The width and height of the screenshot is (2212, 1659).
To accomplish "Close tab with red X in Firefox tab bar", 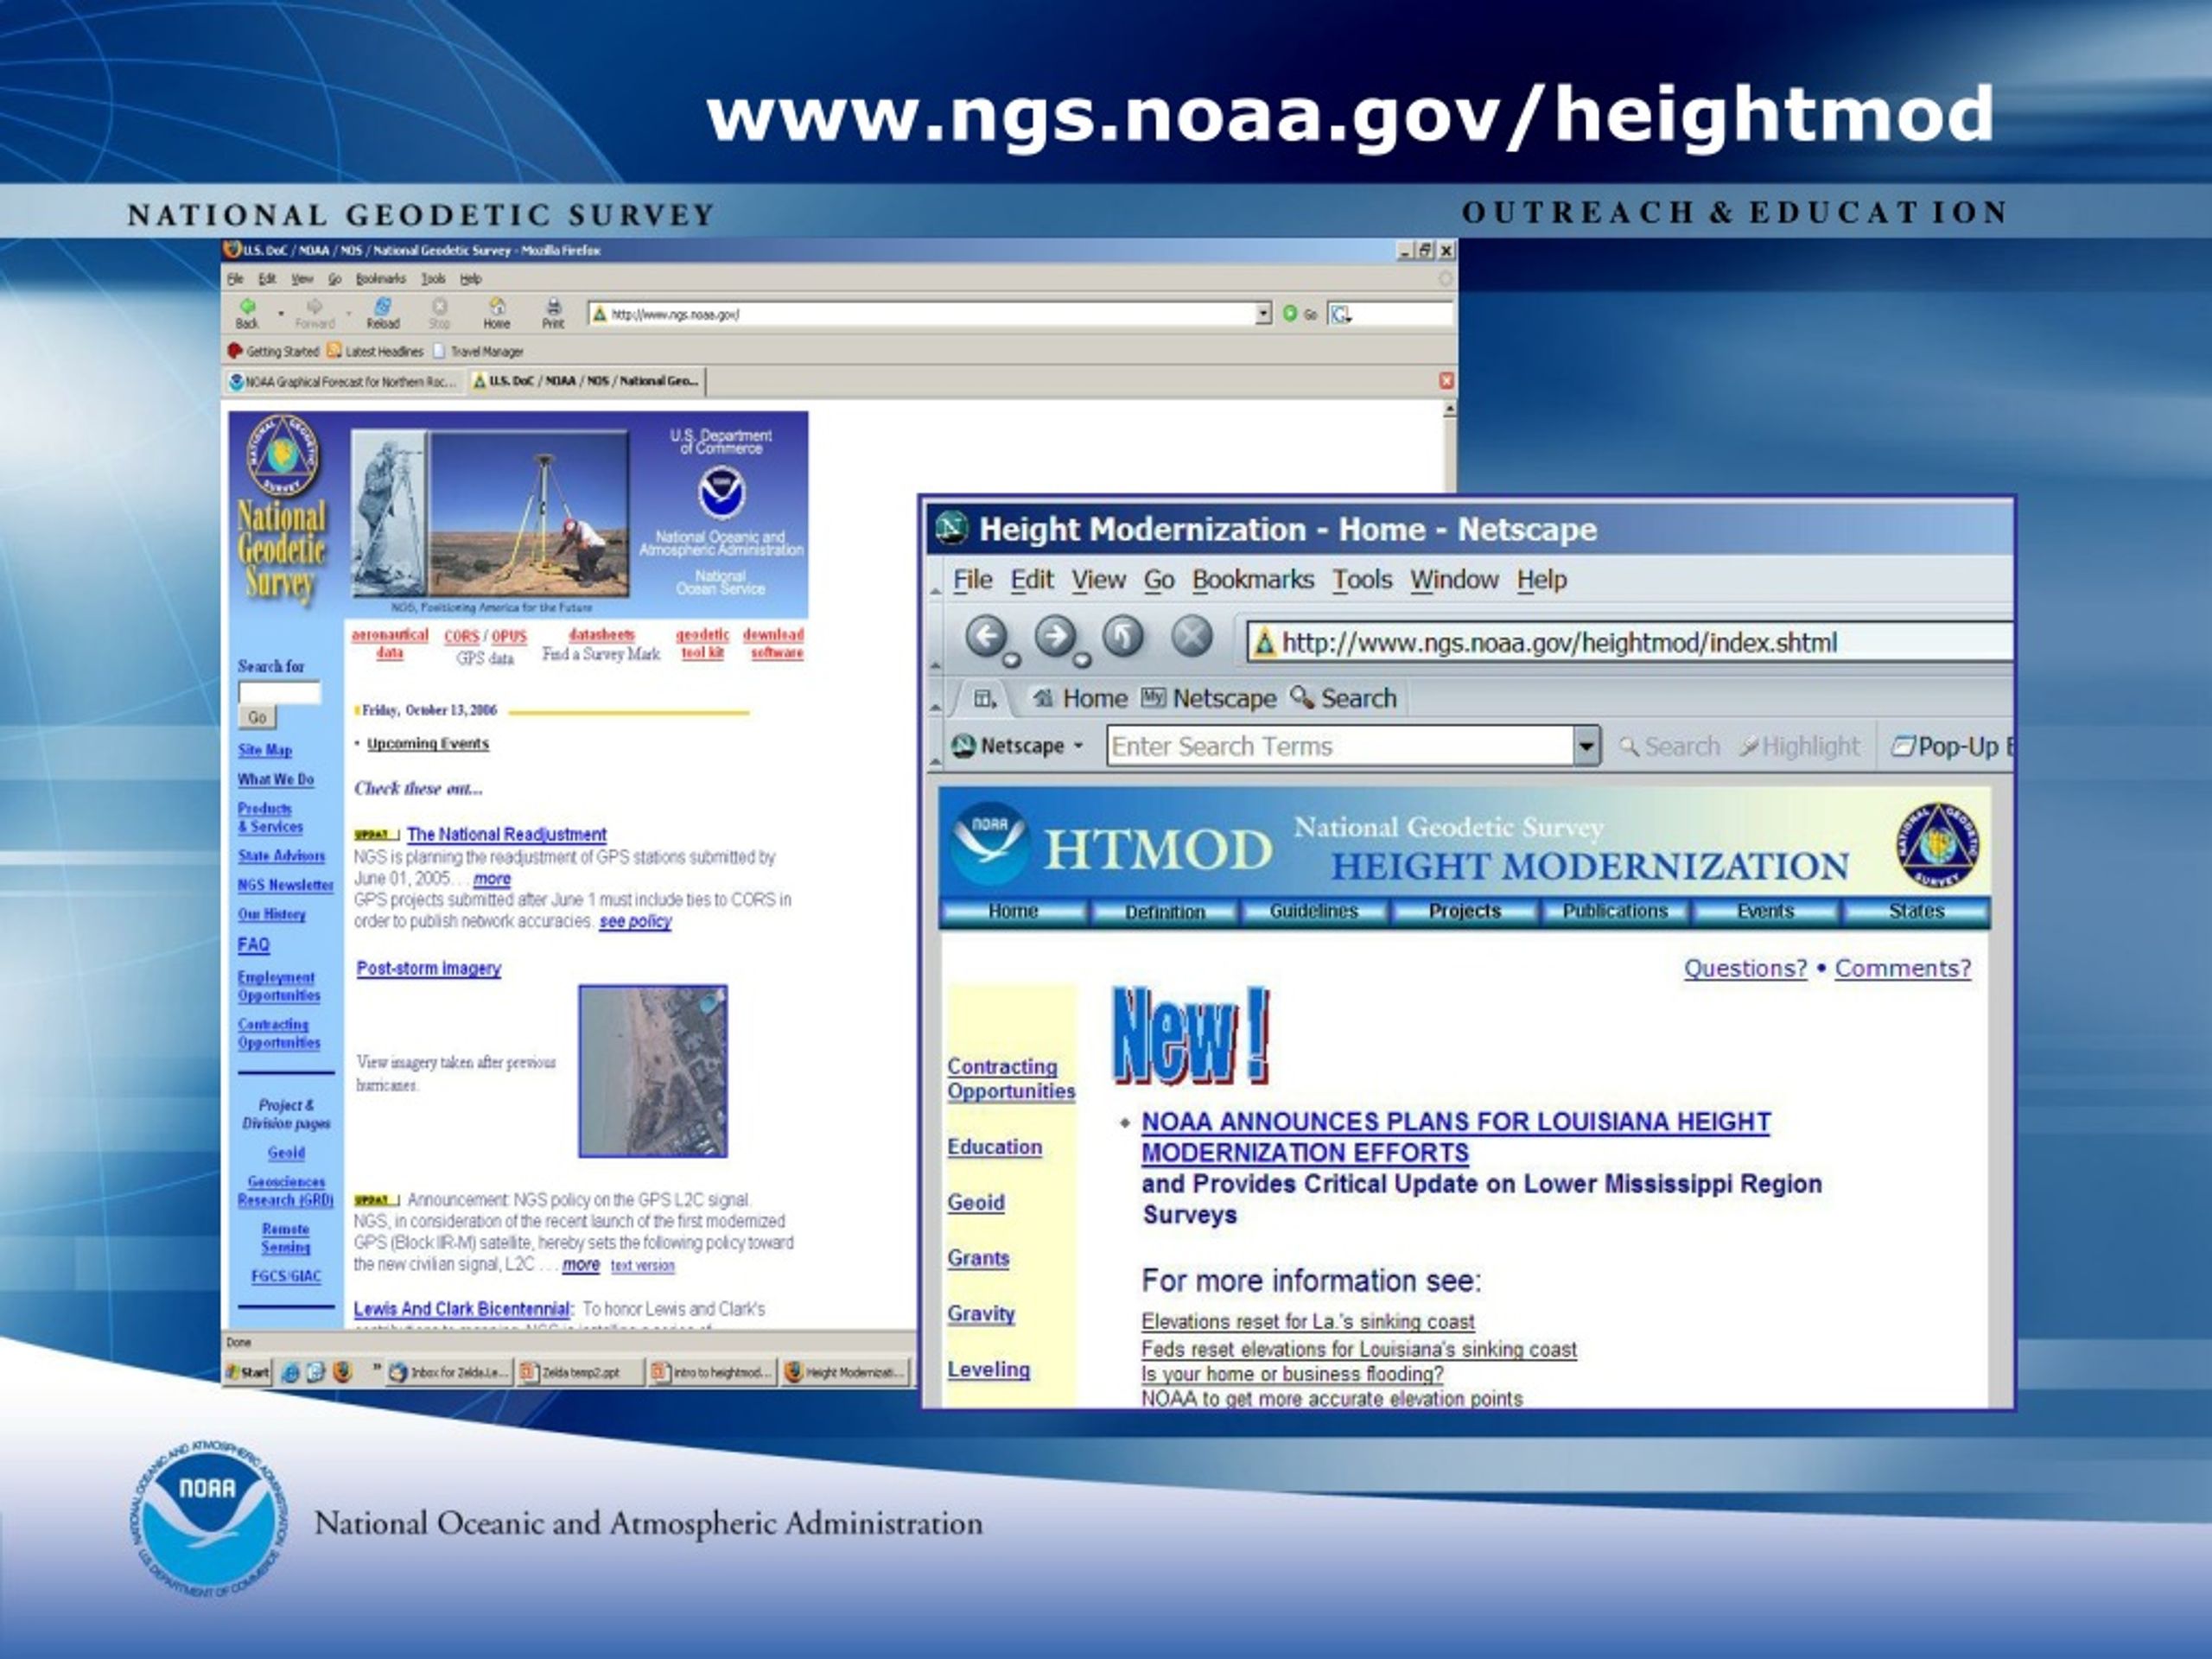I will click(1446, 381).
